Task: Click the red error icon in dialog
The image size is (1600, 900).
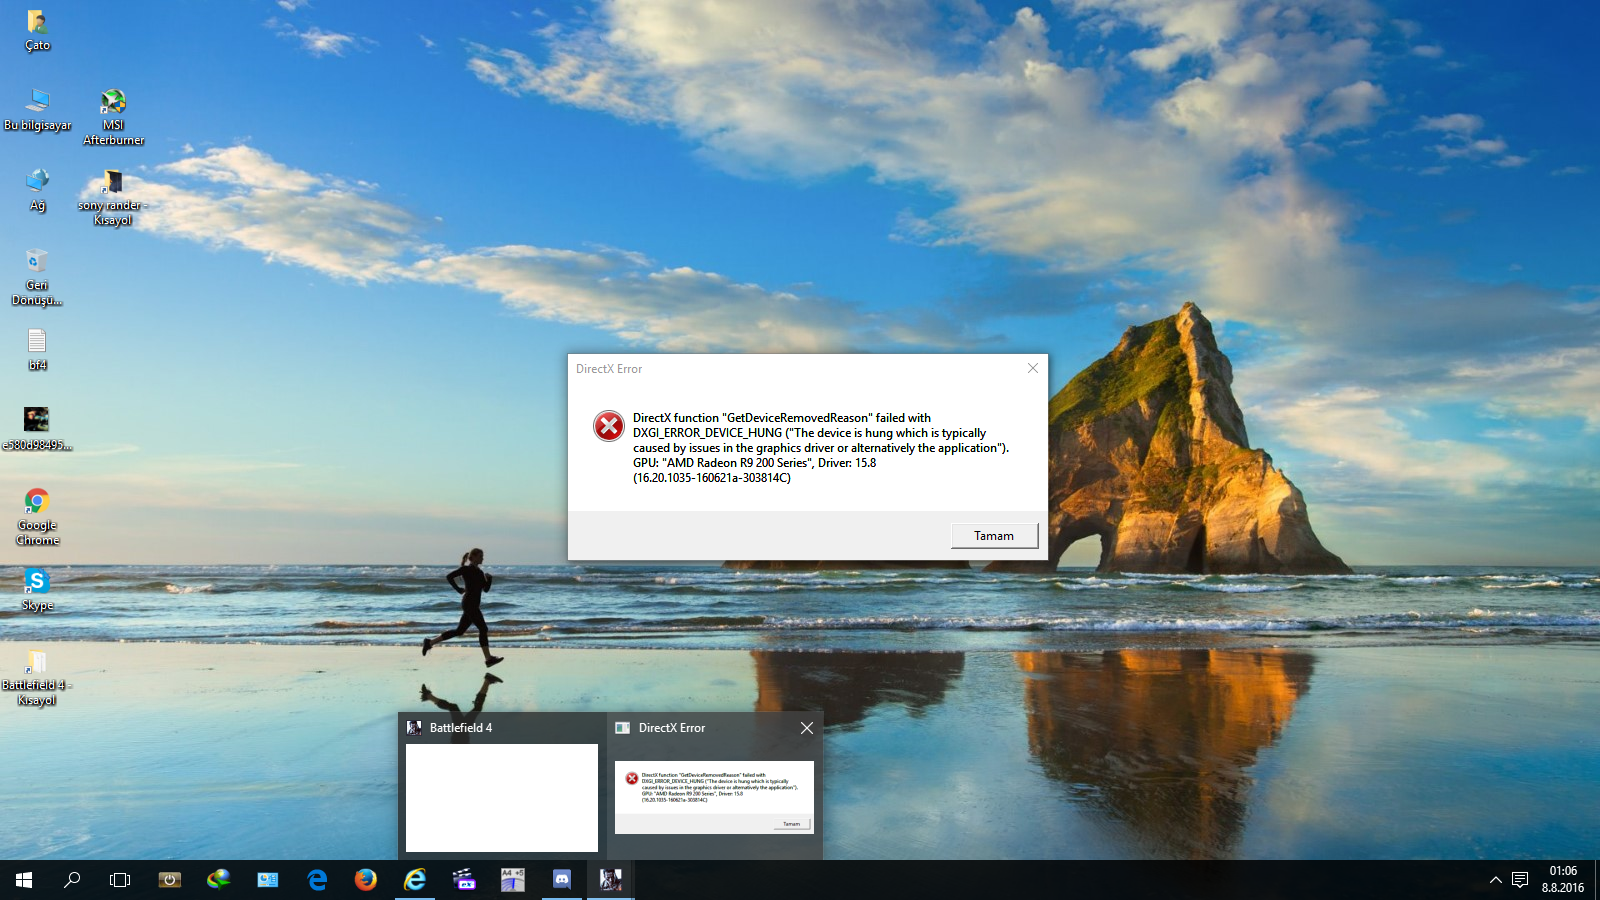Action: coord(609,426)
